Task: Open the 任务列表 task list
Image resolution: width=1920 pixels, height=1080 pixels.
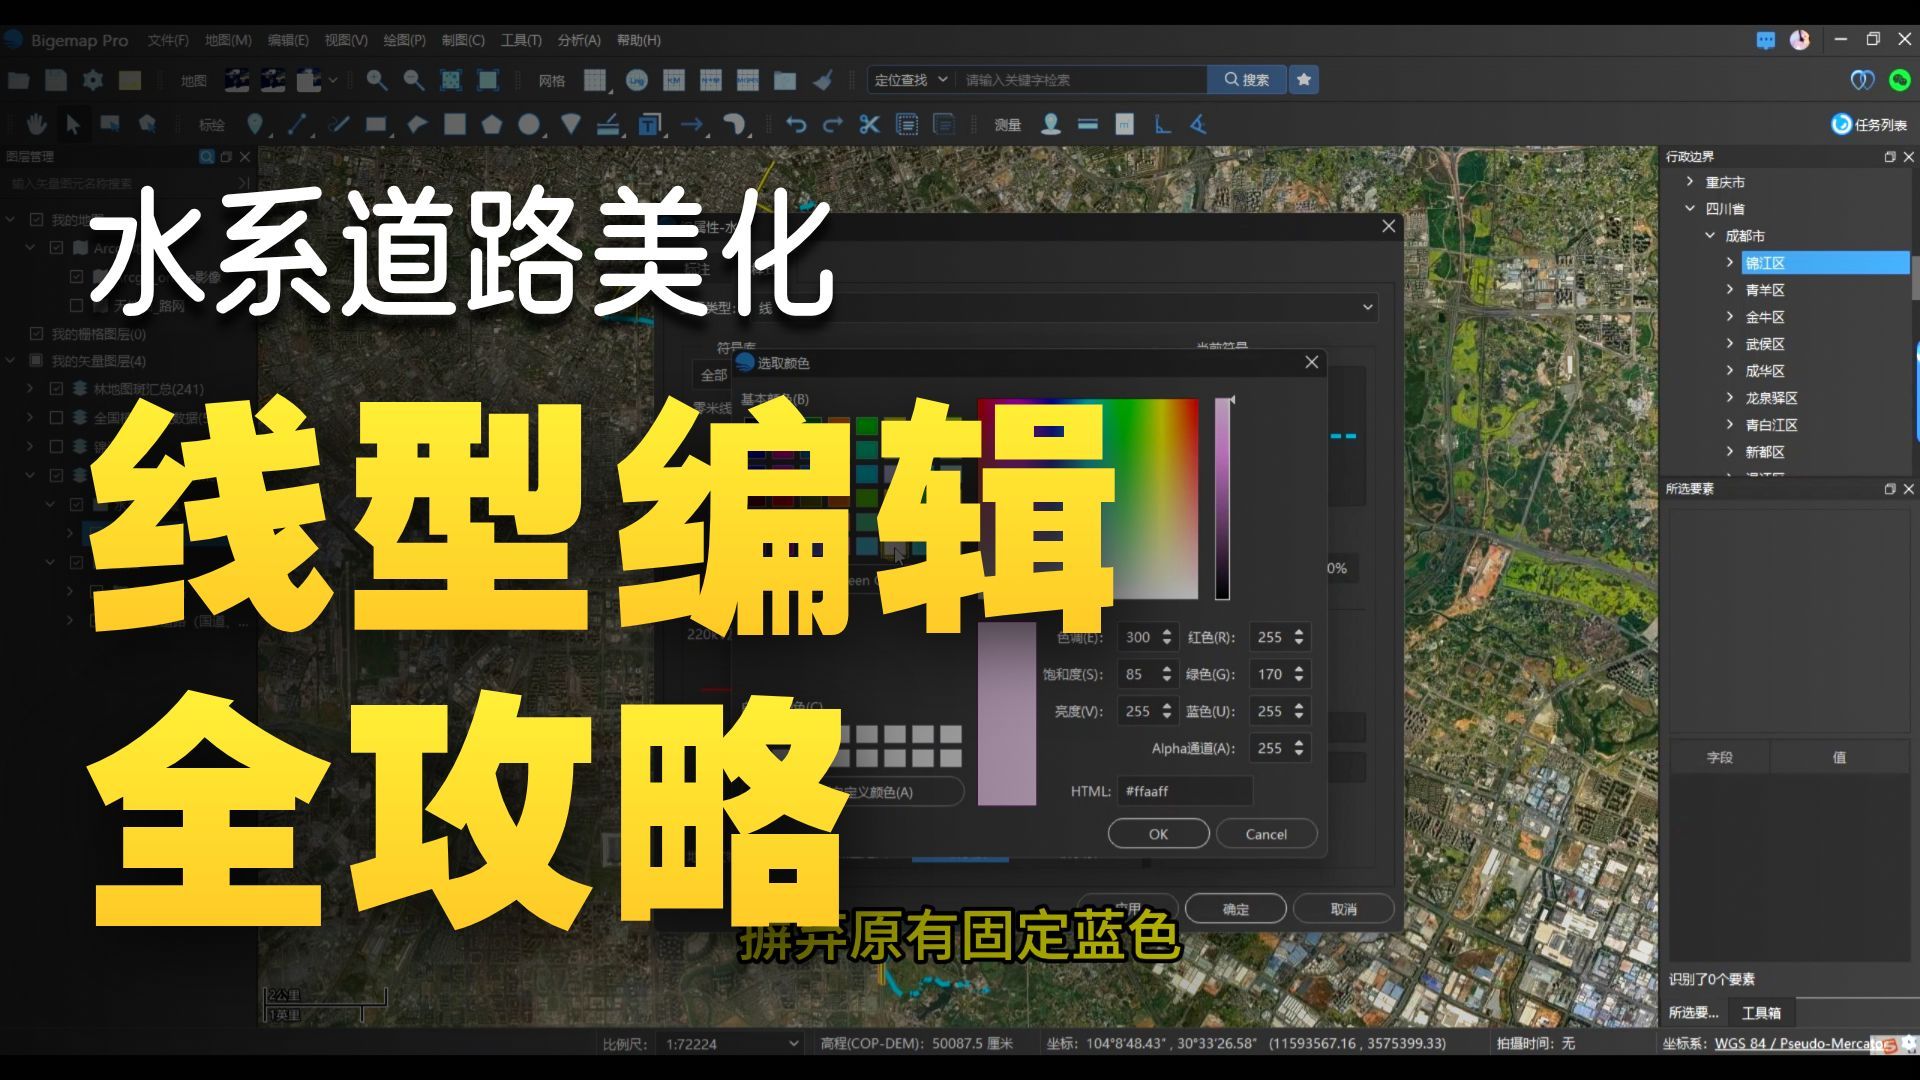Action: pyautogui.click(x=1870, y=124)
